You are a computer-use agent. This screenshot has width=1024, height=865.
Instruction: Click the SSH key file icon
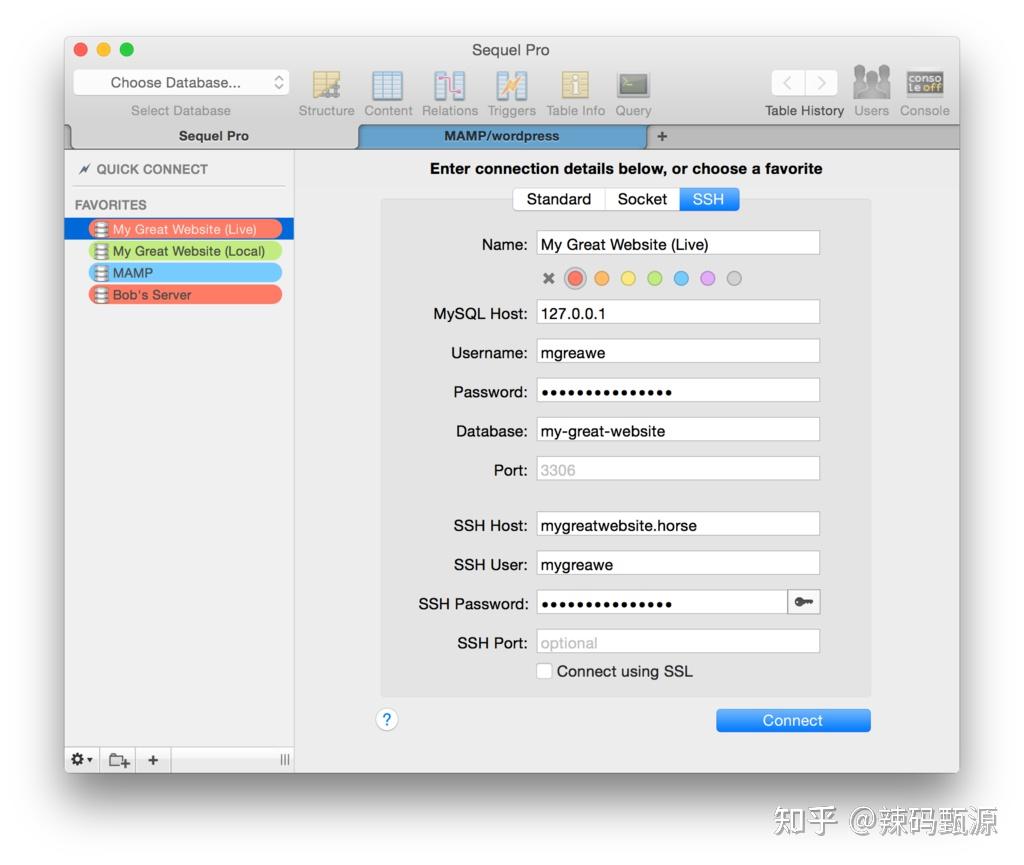tap(803, 601)
